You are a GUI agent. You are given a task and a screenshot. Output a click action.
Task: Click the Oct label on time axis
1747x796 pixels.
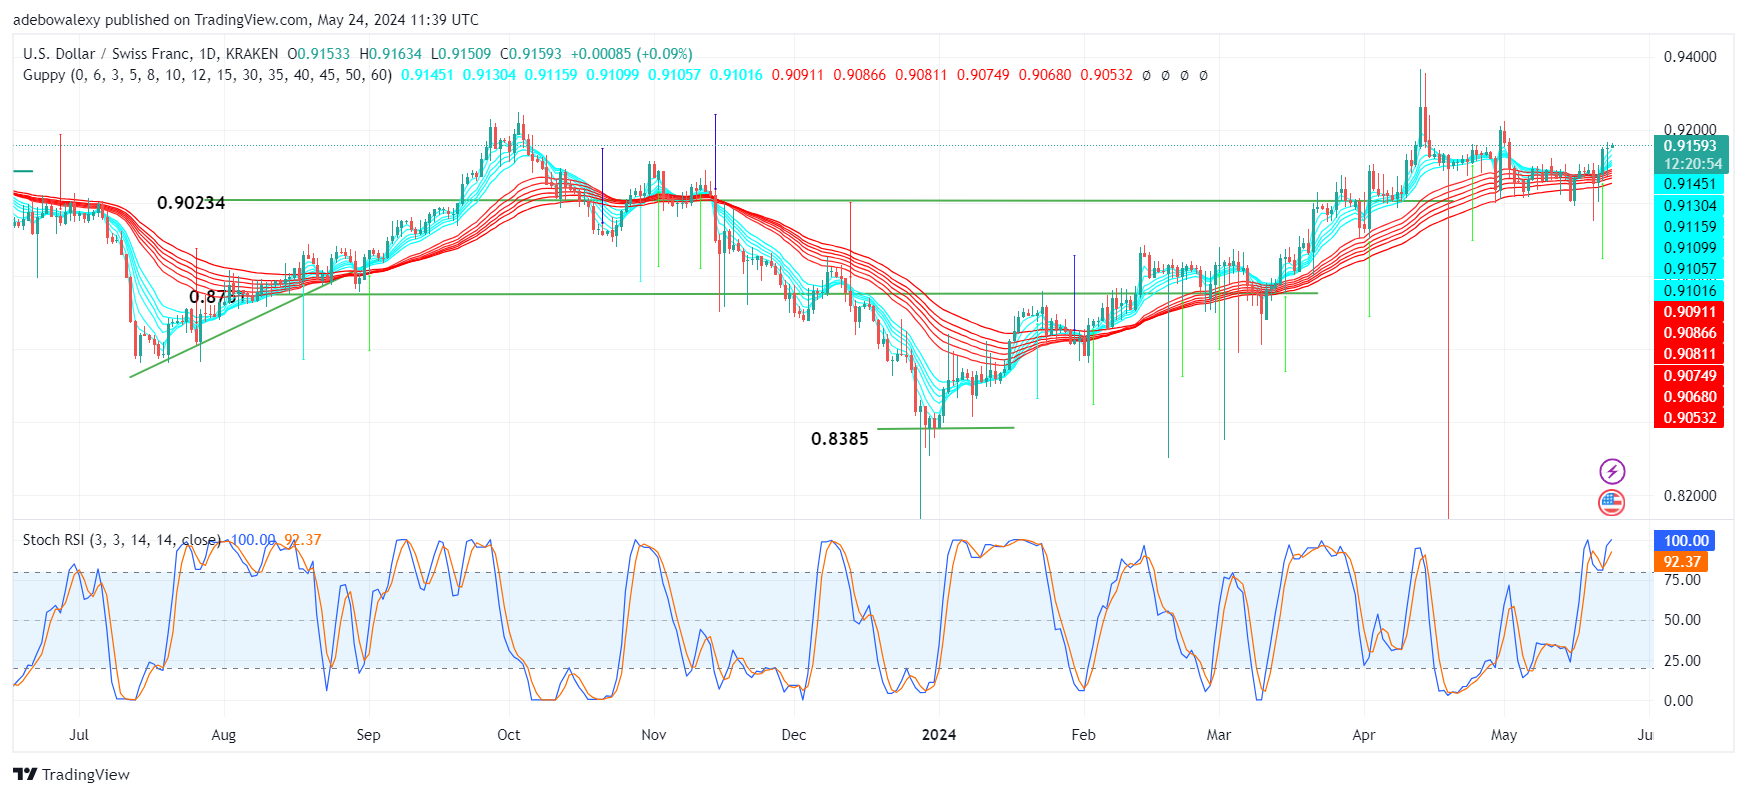tap(509, 735)
